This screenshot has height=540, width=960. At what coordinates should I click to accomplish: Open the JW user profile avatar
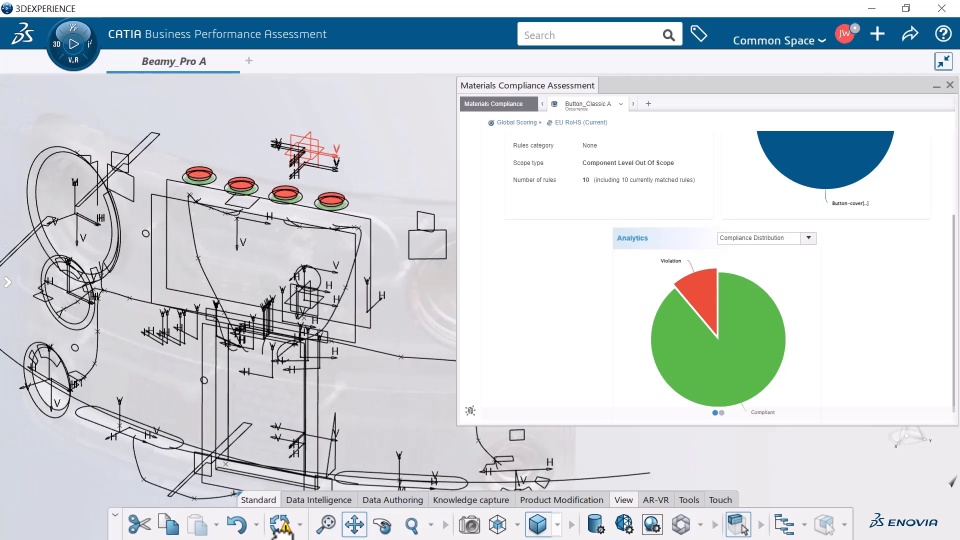(846, 34)
